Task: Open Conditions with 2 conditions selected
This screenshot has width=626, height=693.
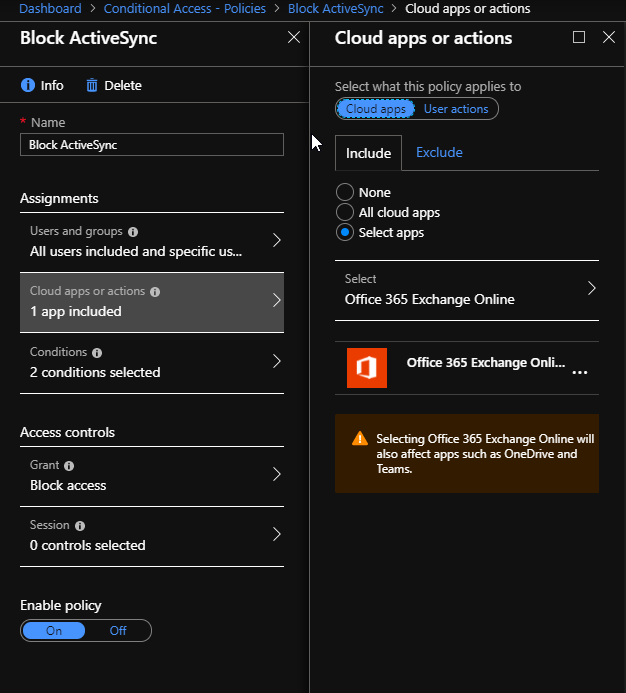Action: [152, 362]
